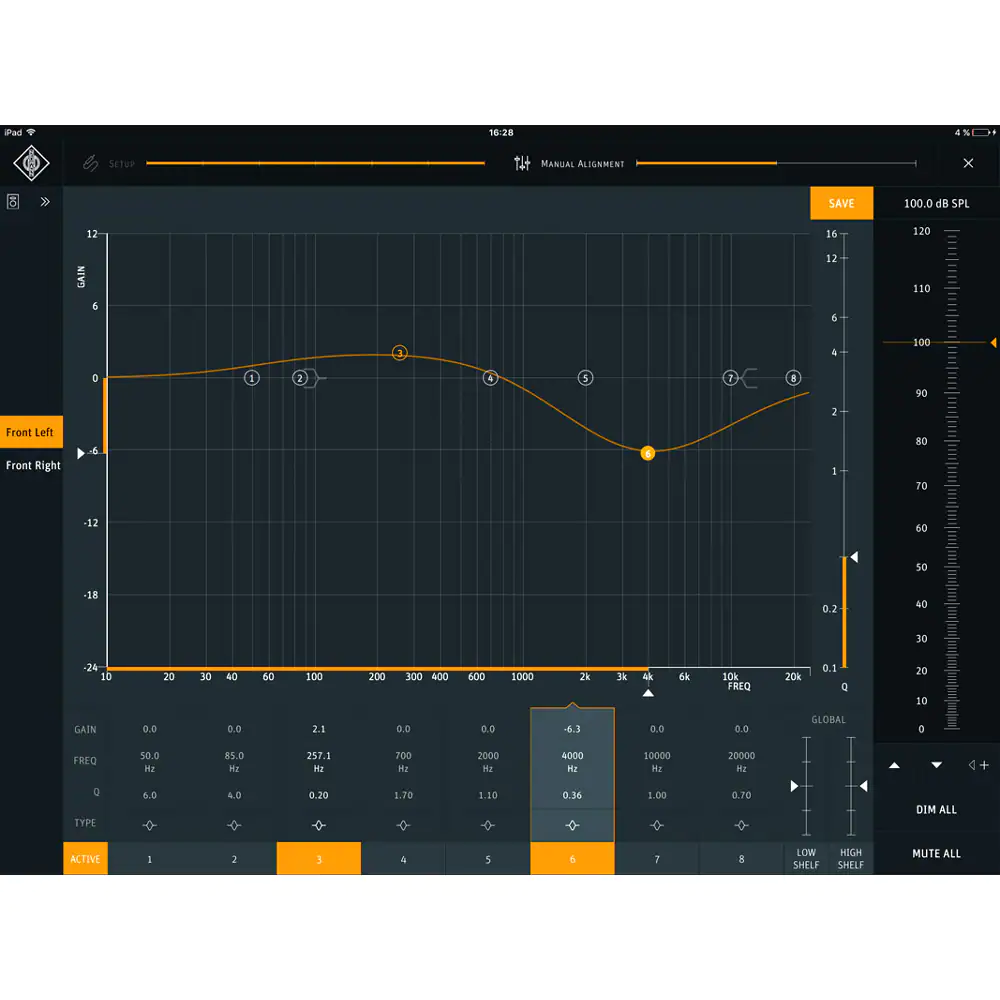Expand the sidebar with double chevron
This screenshot has height=1000, width=1000.
point(45,202)
